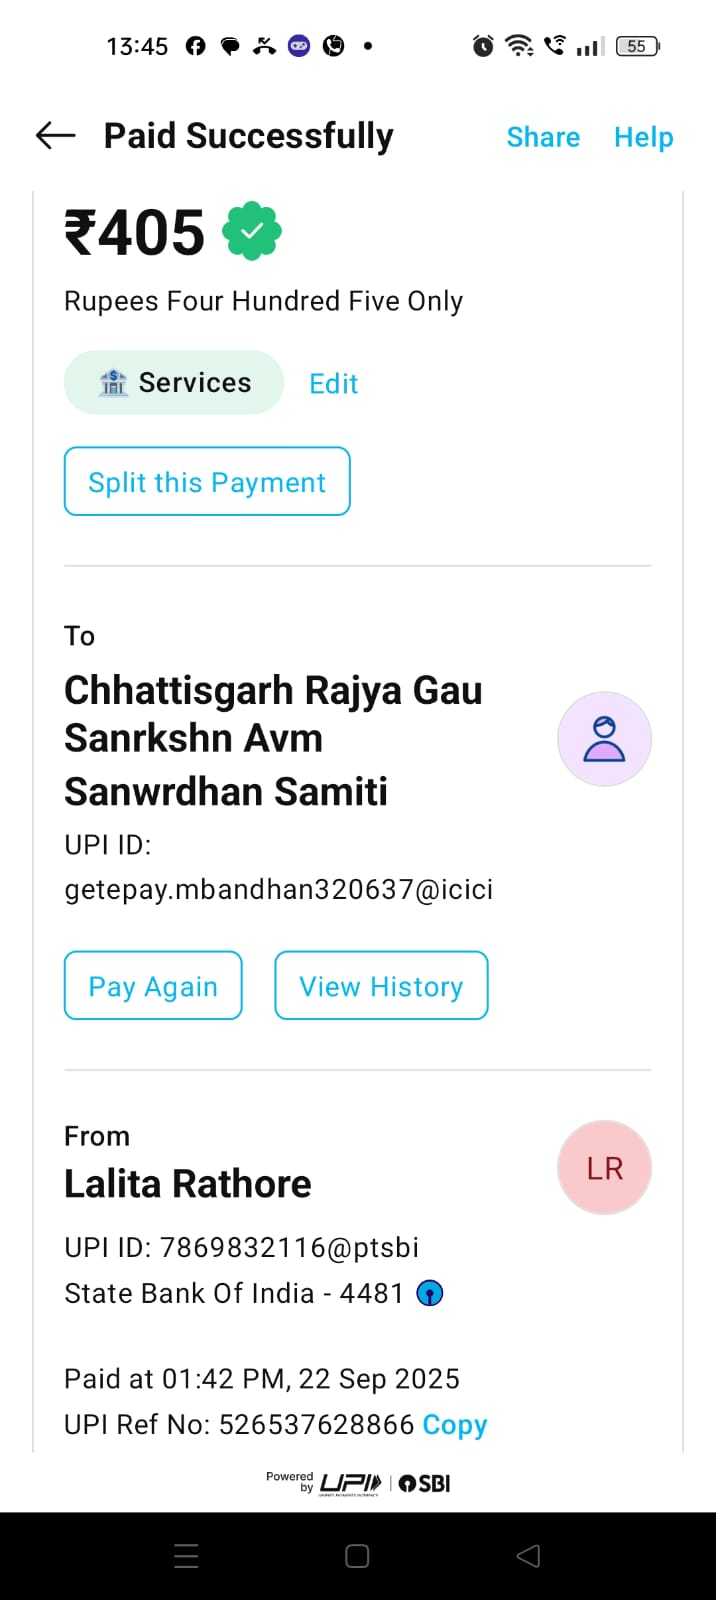Tap the State Bank of India logo icon
Screen dimensions: 716x1600
pos(429,1294)
